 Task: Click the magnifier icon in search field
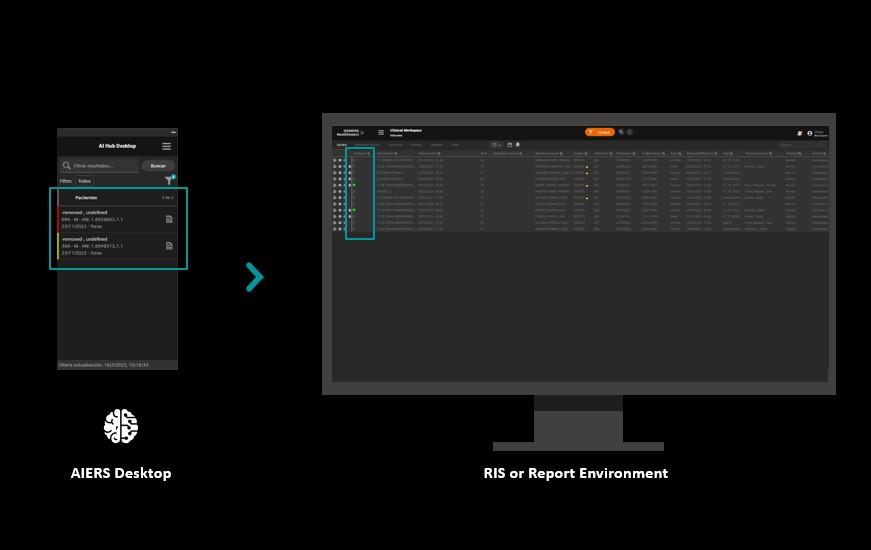pos(67,166)
